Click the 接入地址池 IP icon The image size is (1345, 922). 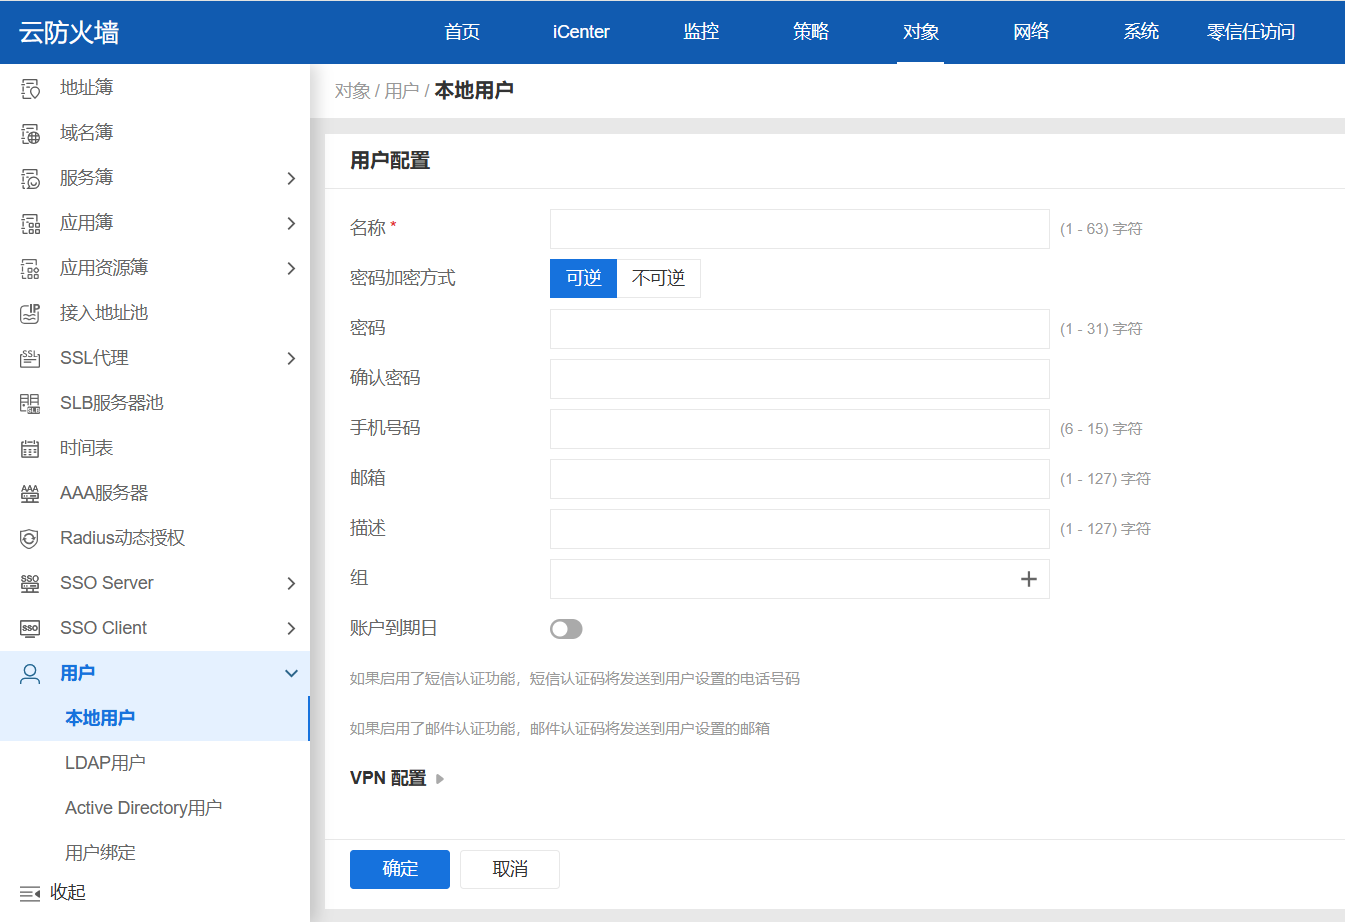point(30,314)
